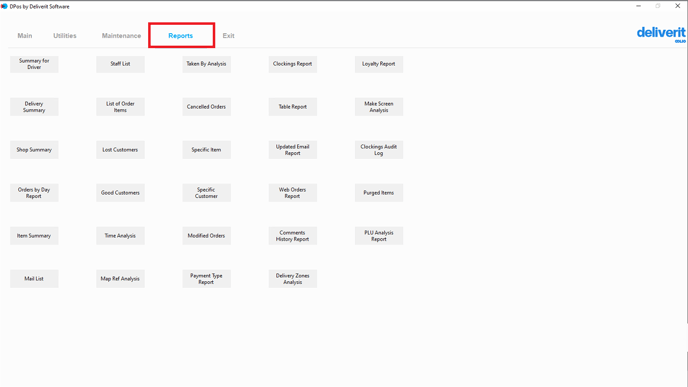This screenshot has height=387, width=688.
Task: Open Updated Email Report
Action: coord(293,150)
